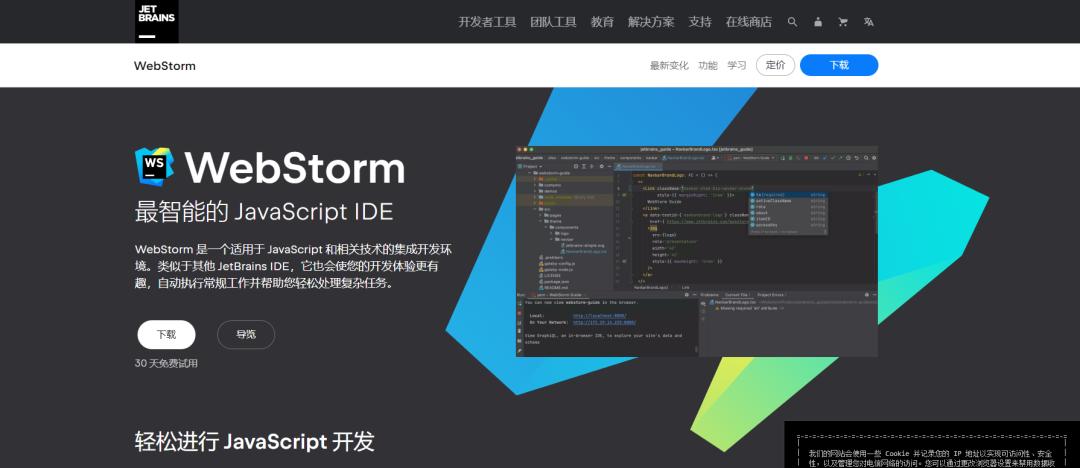The width and height of the screenshot is (1080, 468).
Task: Open the 解决方案 menu
Action: (x=651, y=22)
